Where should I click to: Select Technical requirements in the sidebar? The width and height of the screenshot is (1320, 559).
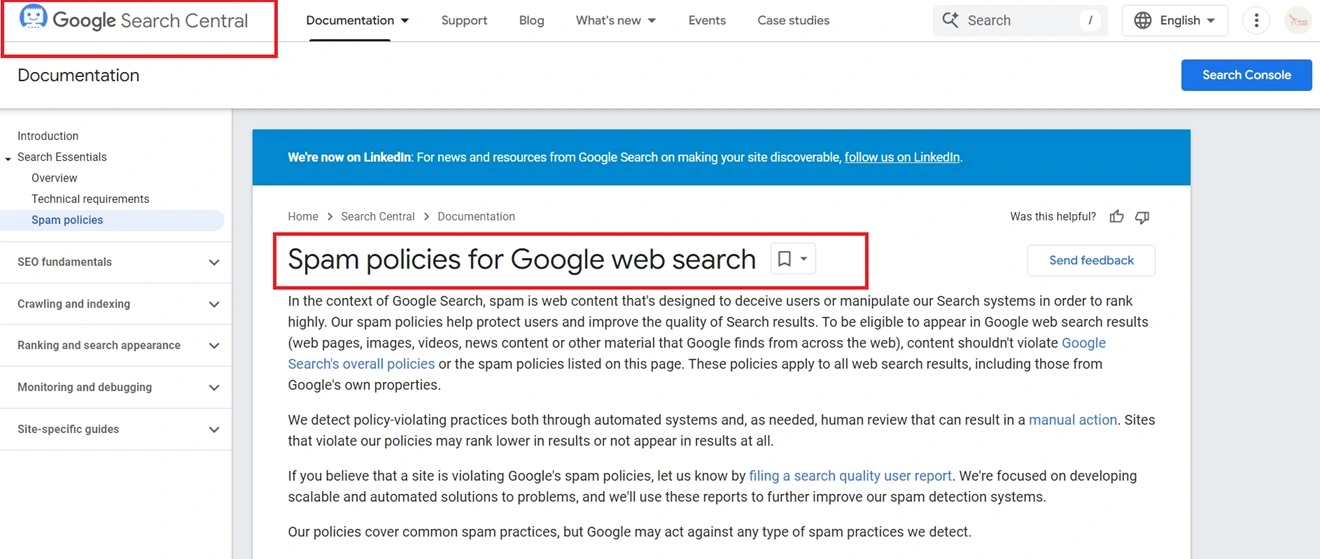pos(90,199)
